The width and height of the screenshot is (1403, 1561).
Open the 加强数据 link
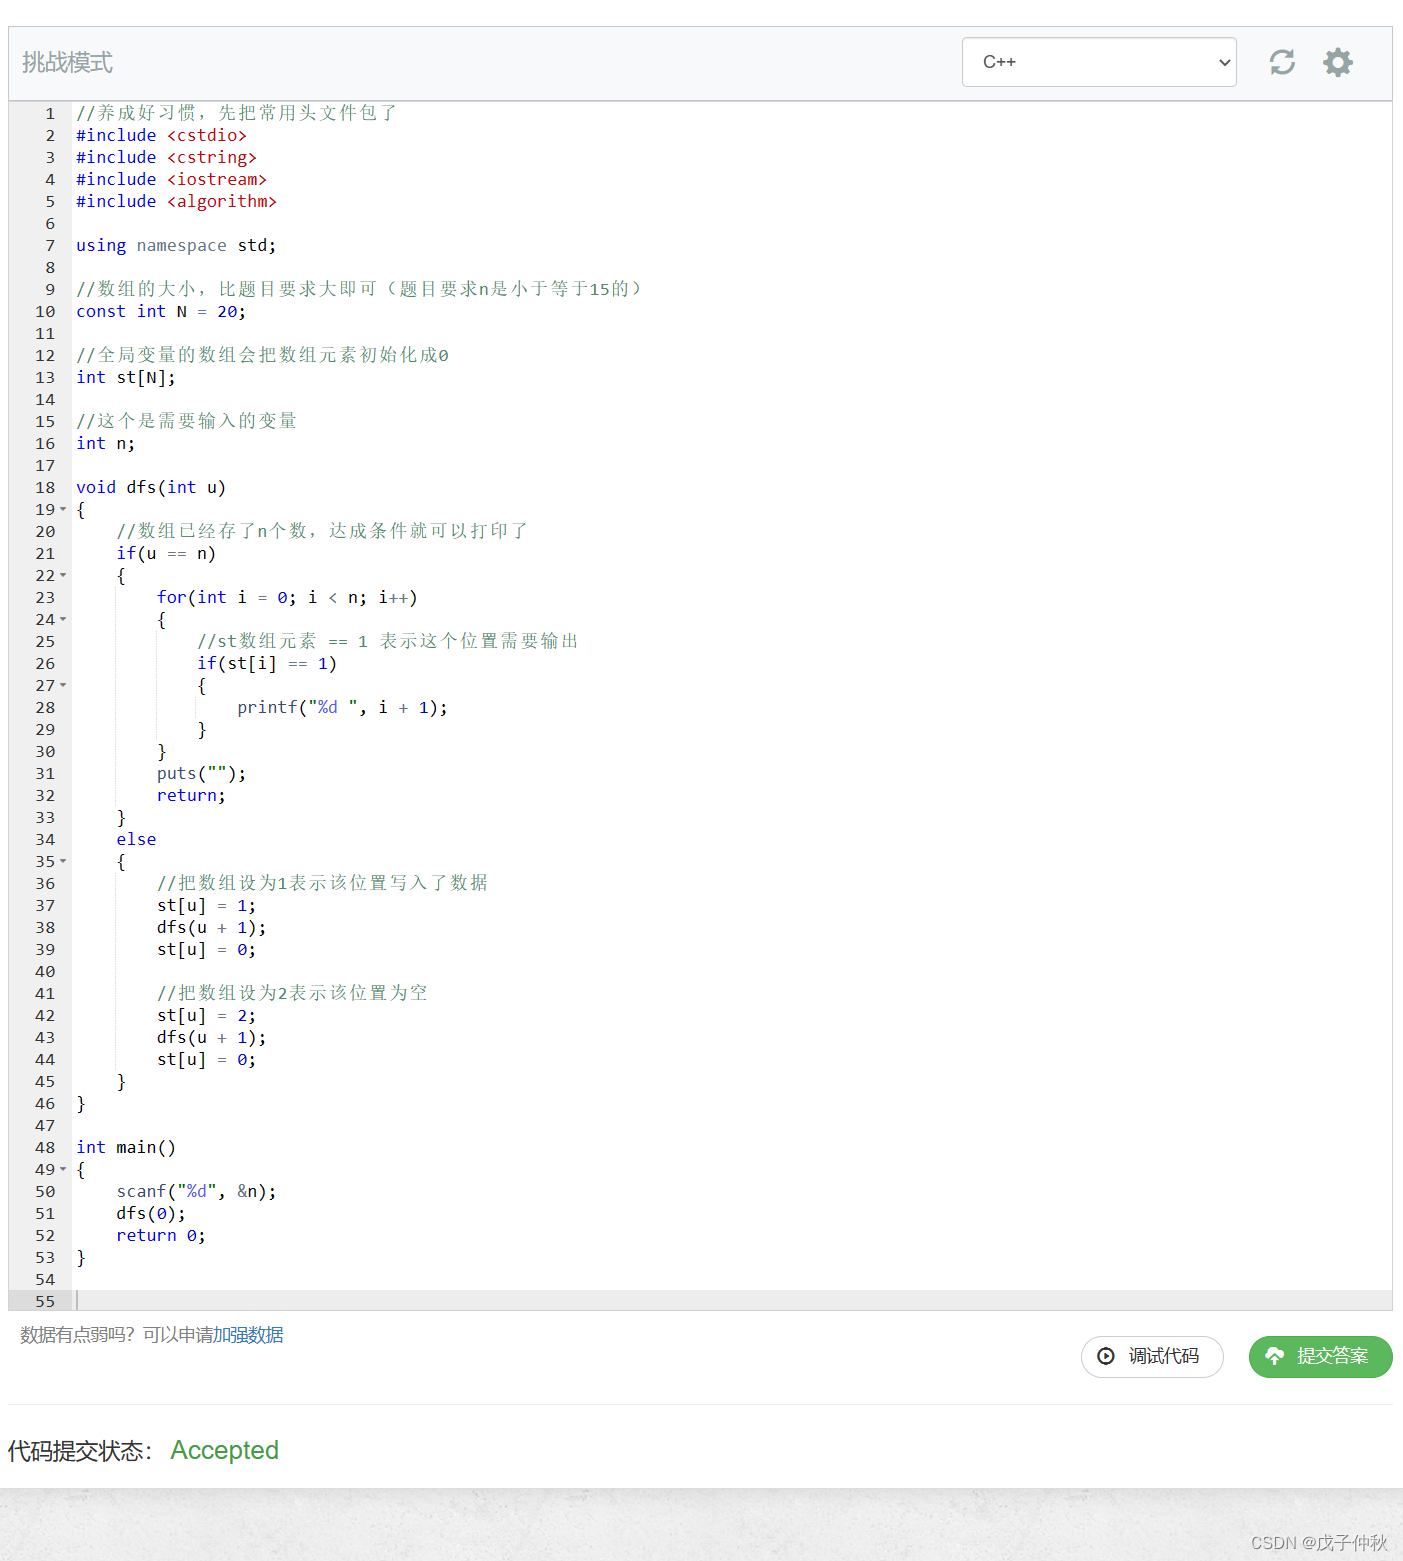tap(248, 1335)
